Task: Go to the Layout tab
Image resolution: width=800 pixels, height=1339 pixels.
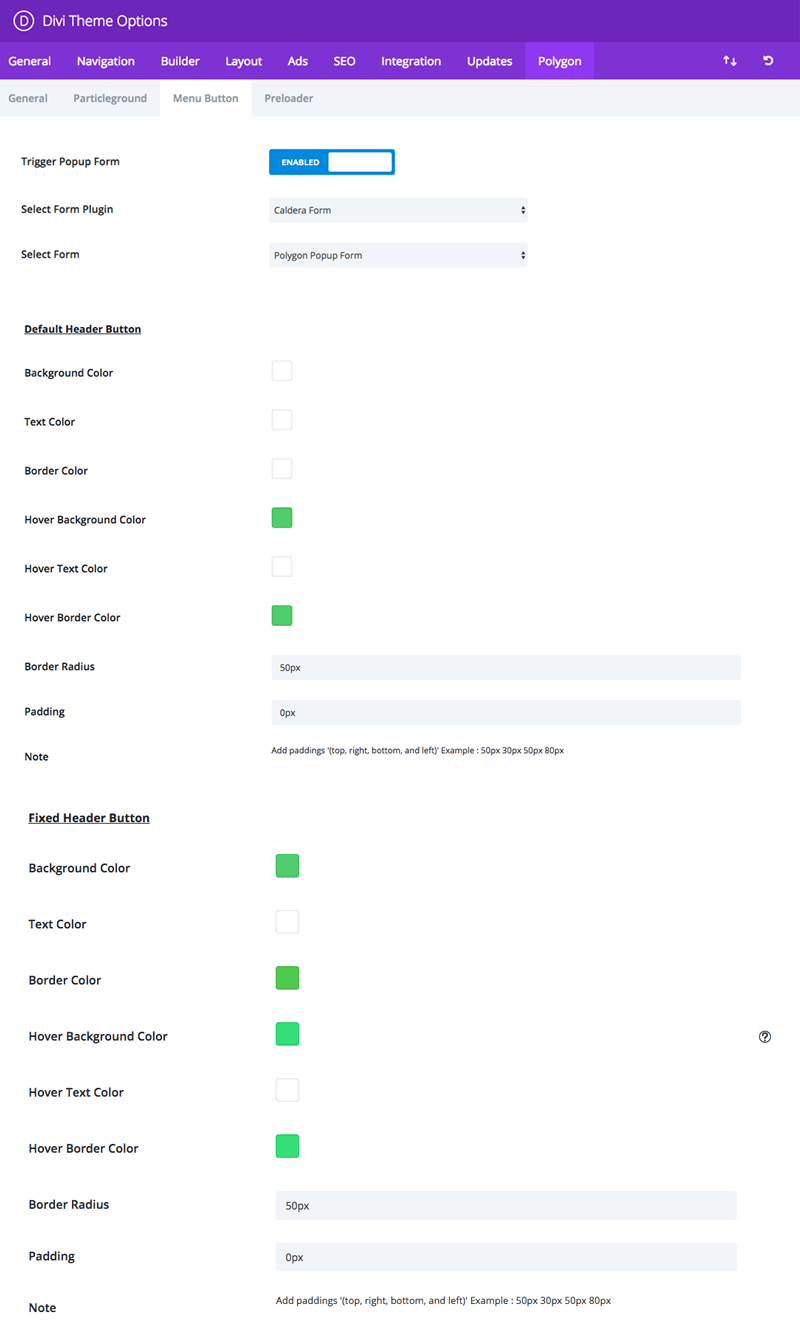Action: [244, 61]
